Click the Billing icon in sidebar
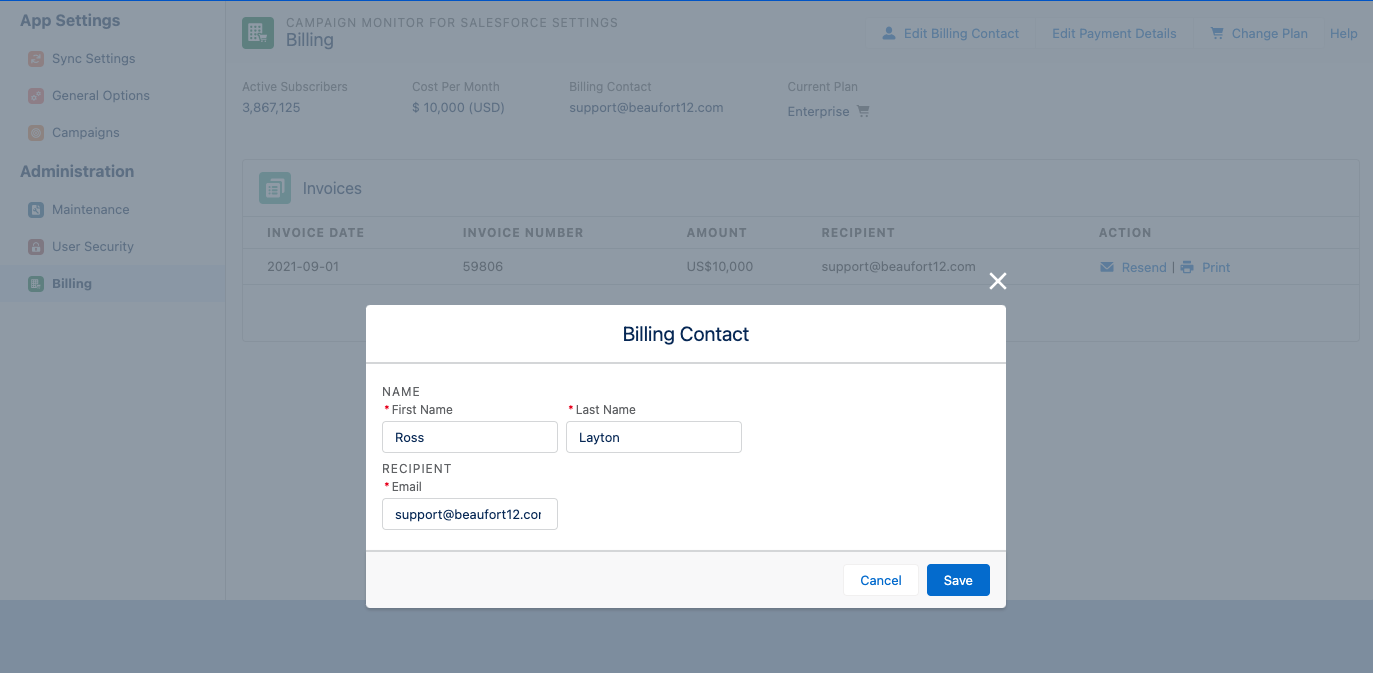 [36, 284]
